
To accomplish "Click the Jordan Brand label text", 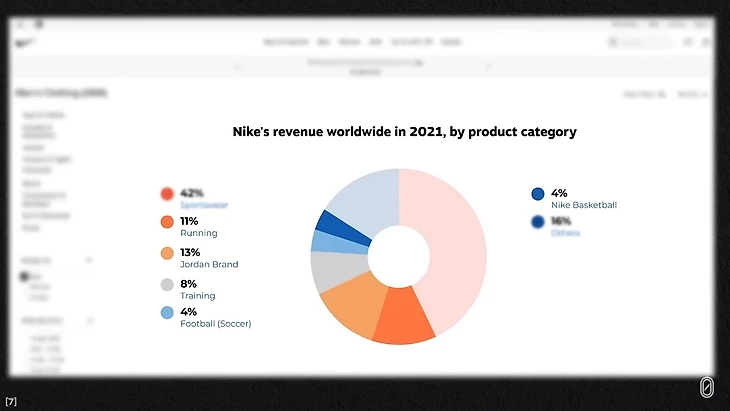I will tap(209, 265).
